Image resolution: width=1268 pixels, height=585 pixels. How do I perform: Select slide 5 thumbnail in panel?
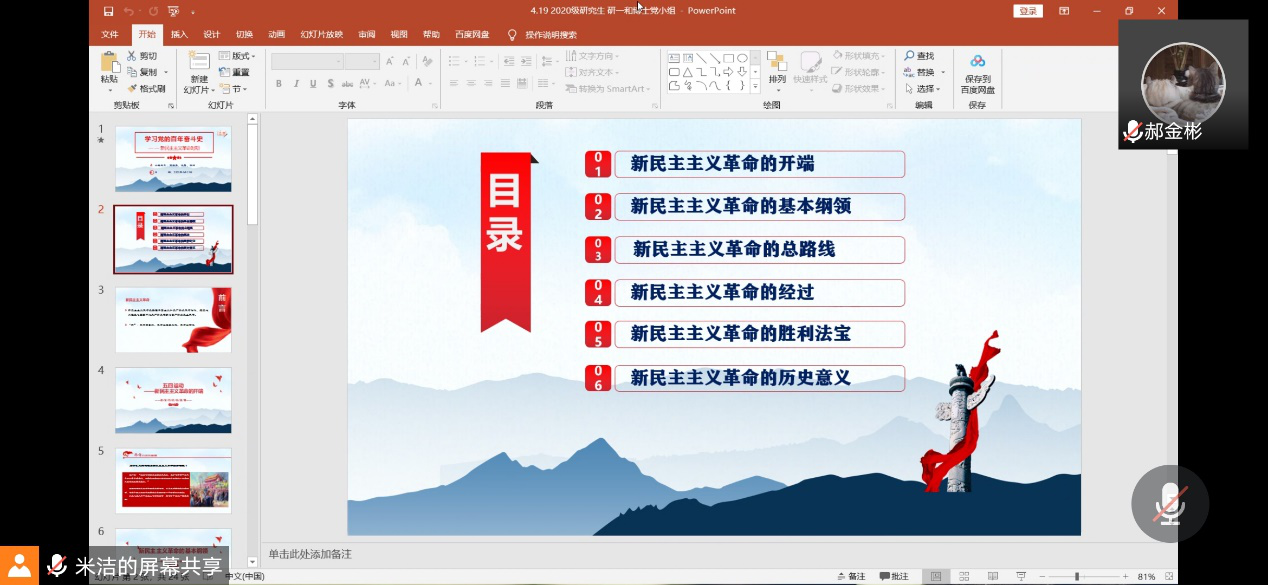point(173,481)
